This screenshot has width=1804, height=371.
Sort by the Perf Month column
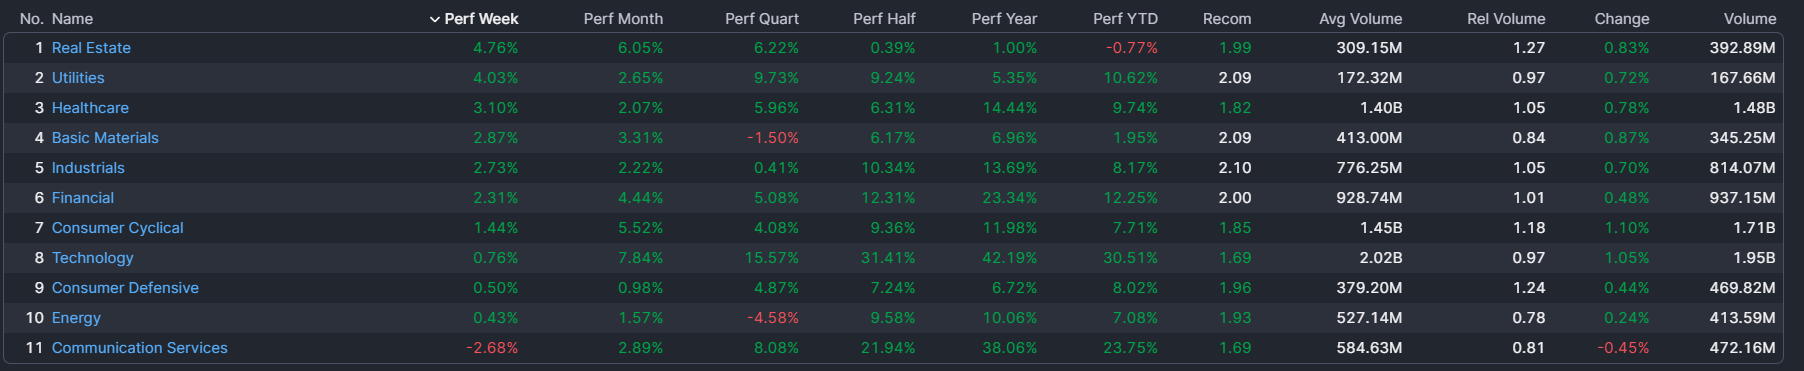623,19
